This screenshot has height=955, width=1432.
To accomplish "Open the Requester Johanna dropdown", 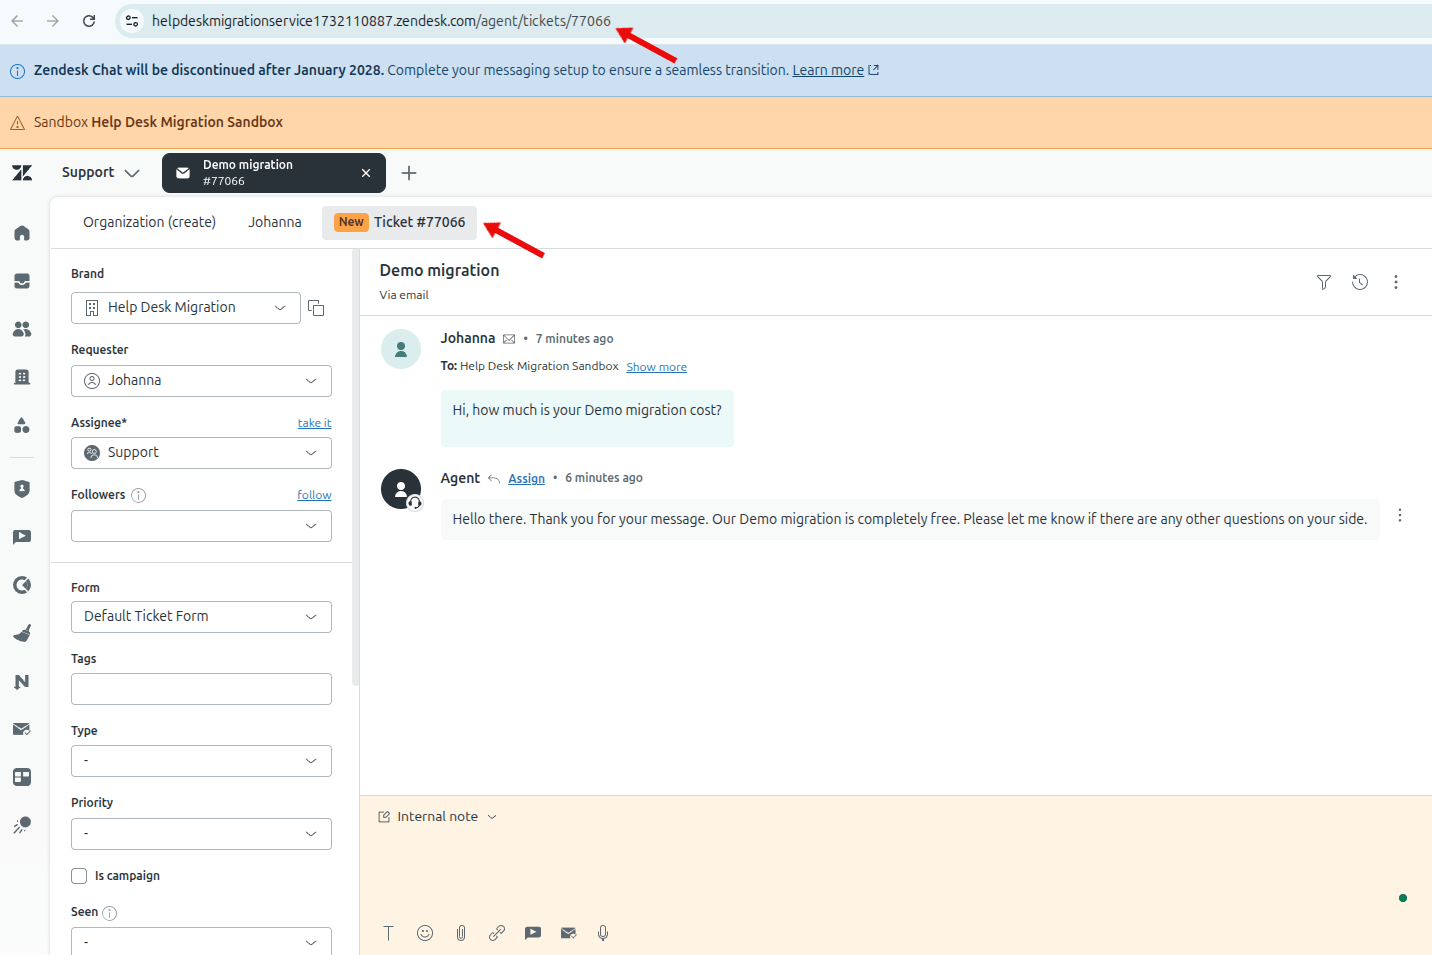I will (x=201, y=381).
